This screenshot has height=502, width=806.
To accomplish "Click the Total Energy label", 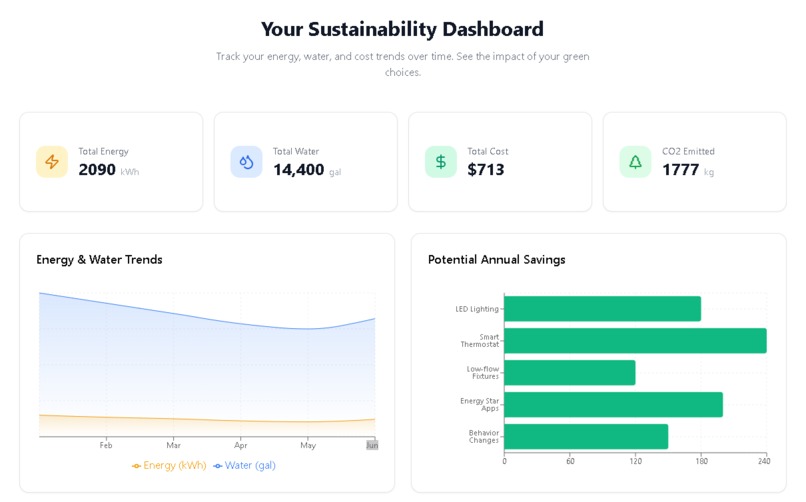I will [103, 151].
